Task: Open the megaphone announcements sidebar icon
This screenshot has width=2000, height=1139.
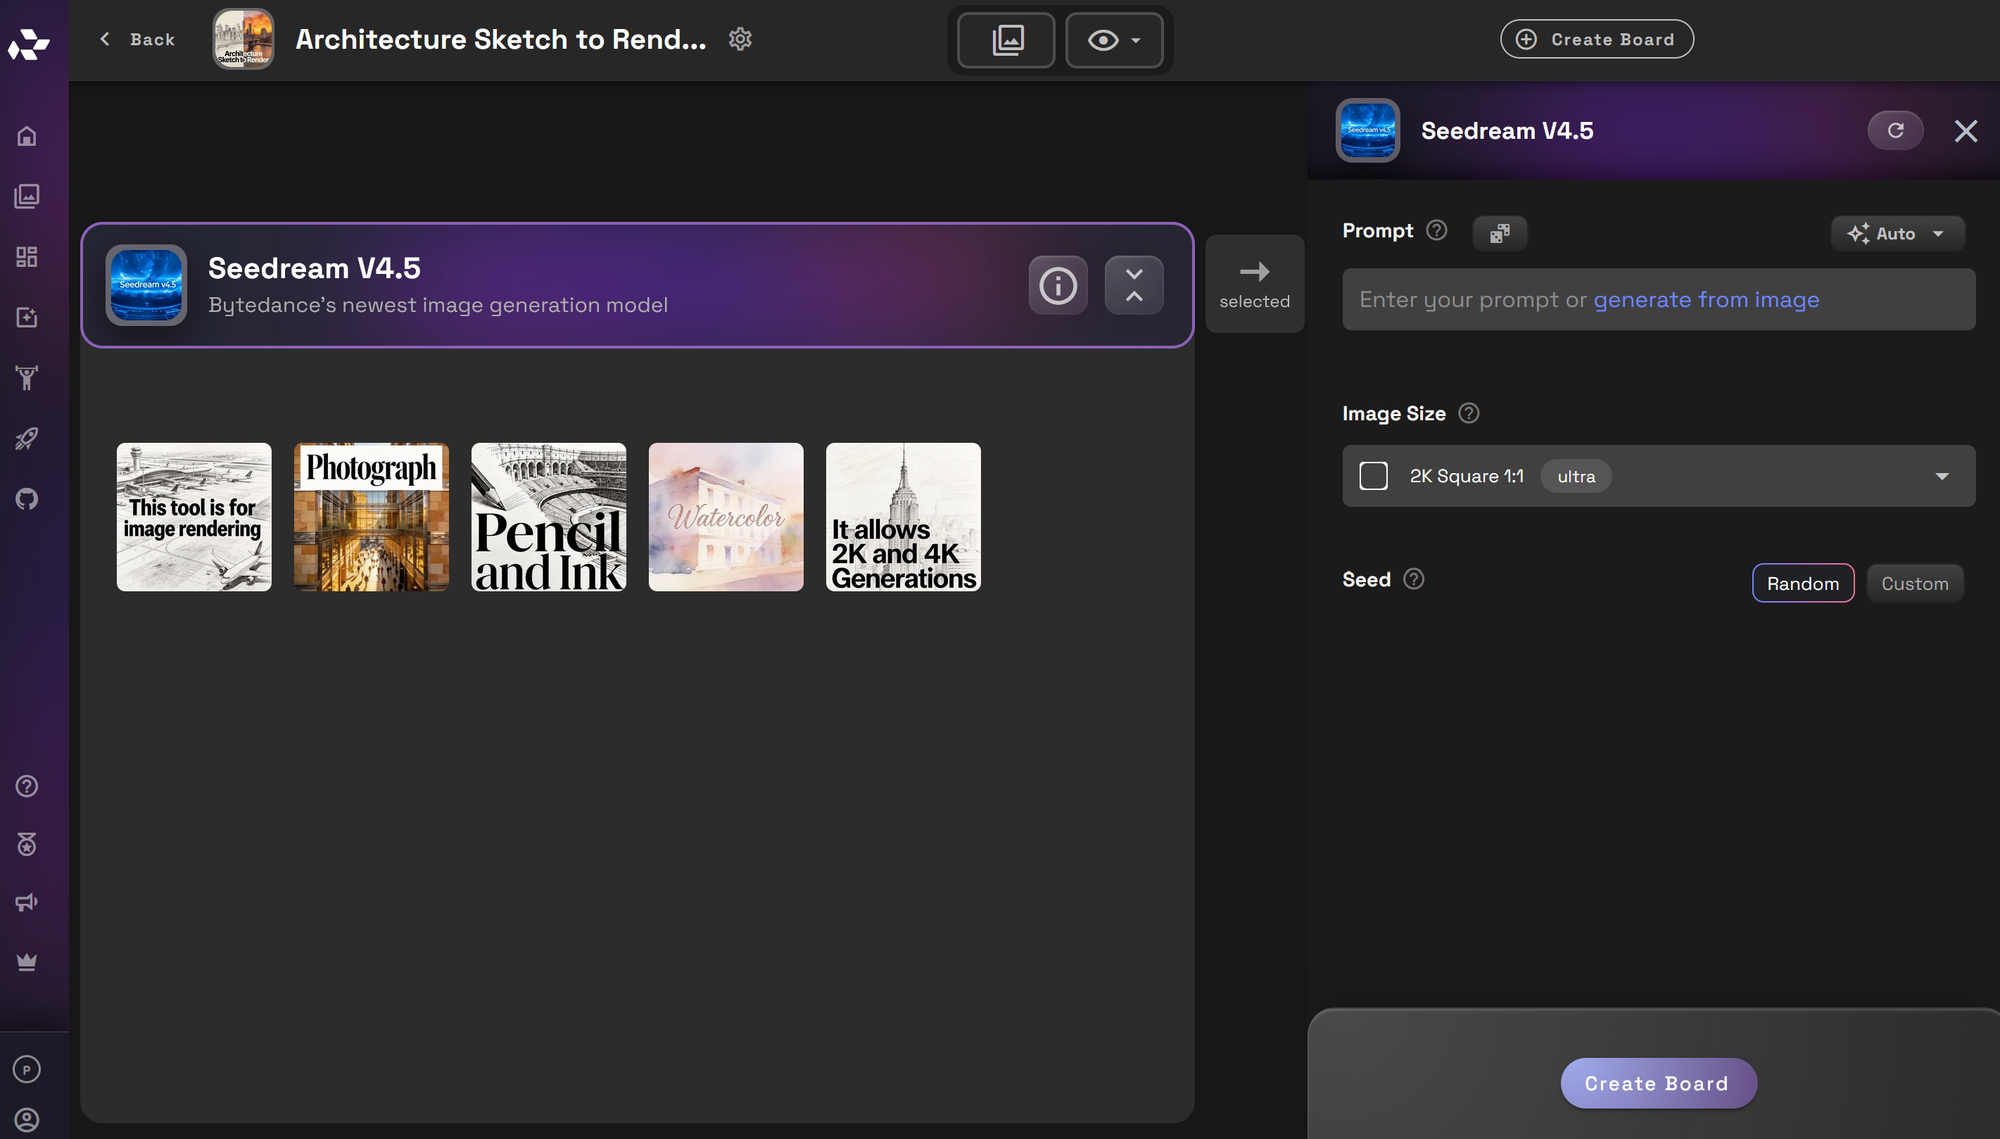Action: (x=27, y=902)
